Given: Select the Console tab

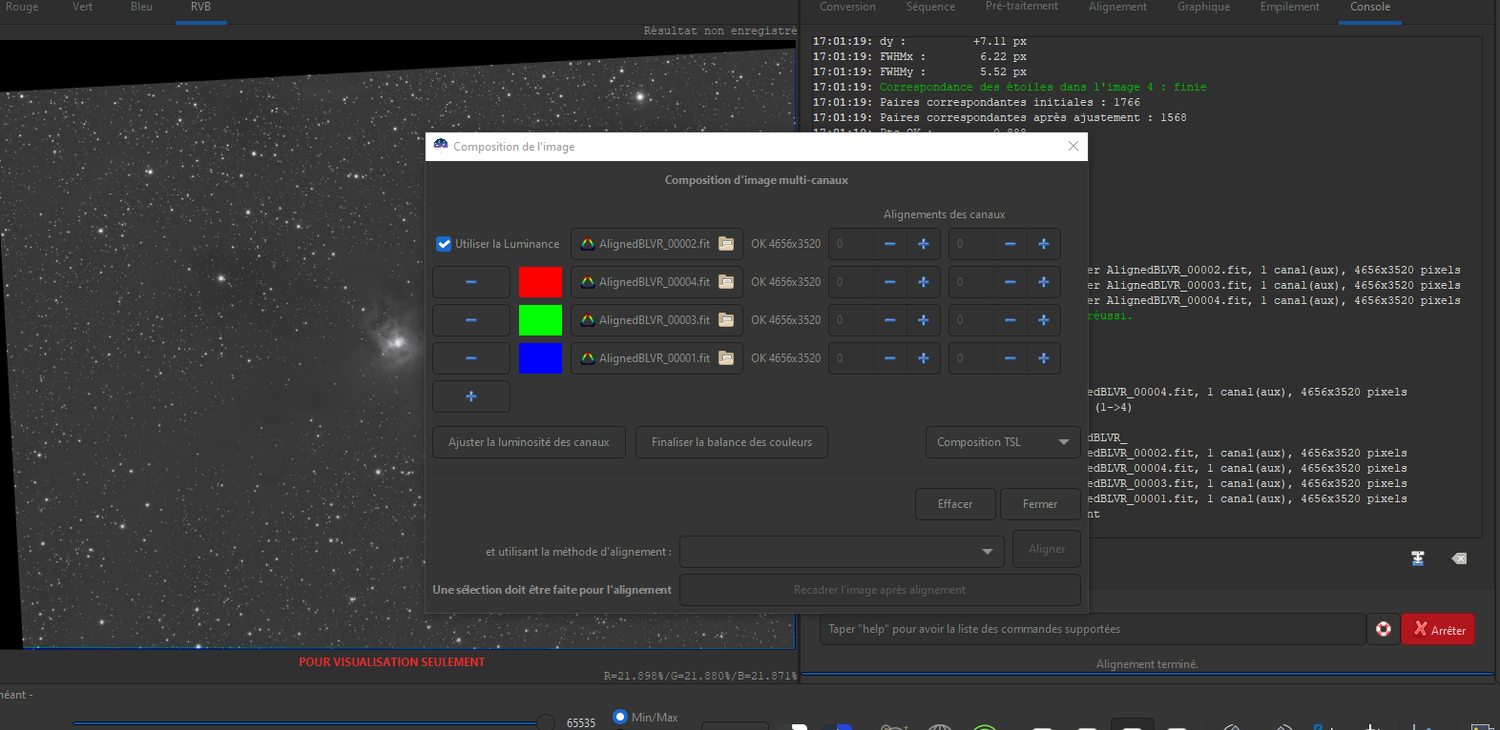Looking at the screenshot, I should (1370, 8).
